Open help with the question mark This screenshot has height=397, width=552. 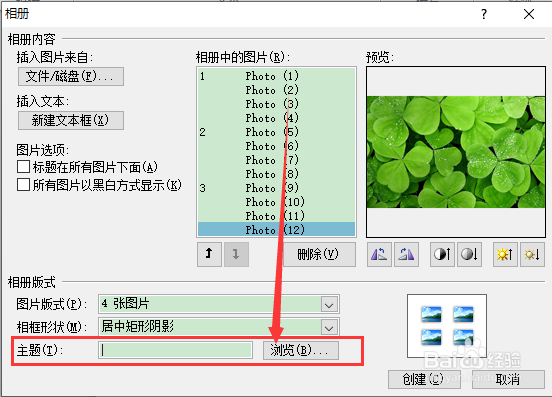(x=484, y=14)
